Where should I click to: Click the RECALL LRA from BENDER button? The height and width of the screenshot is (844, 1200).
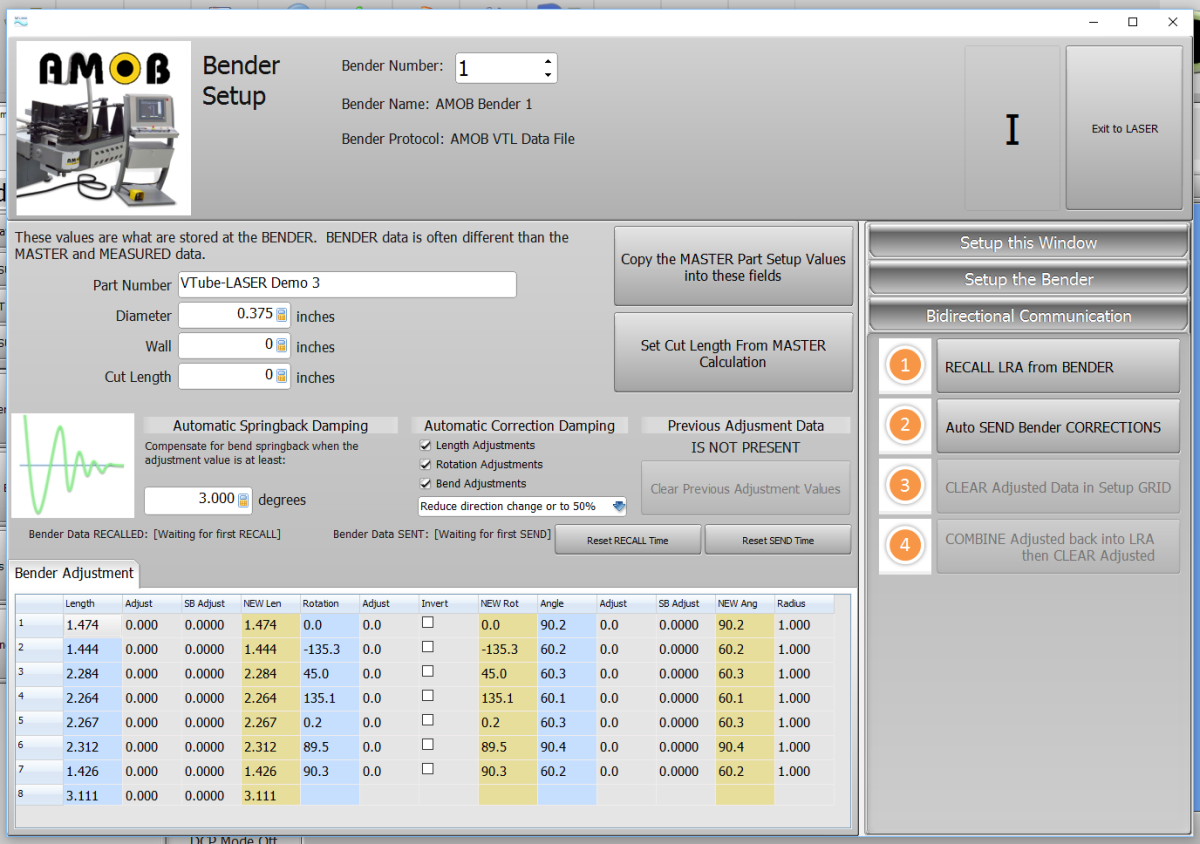1057,367
